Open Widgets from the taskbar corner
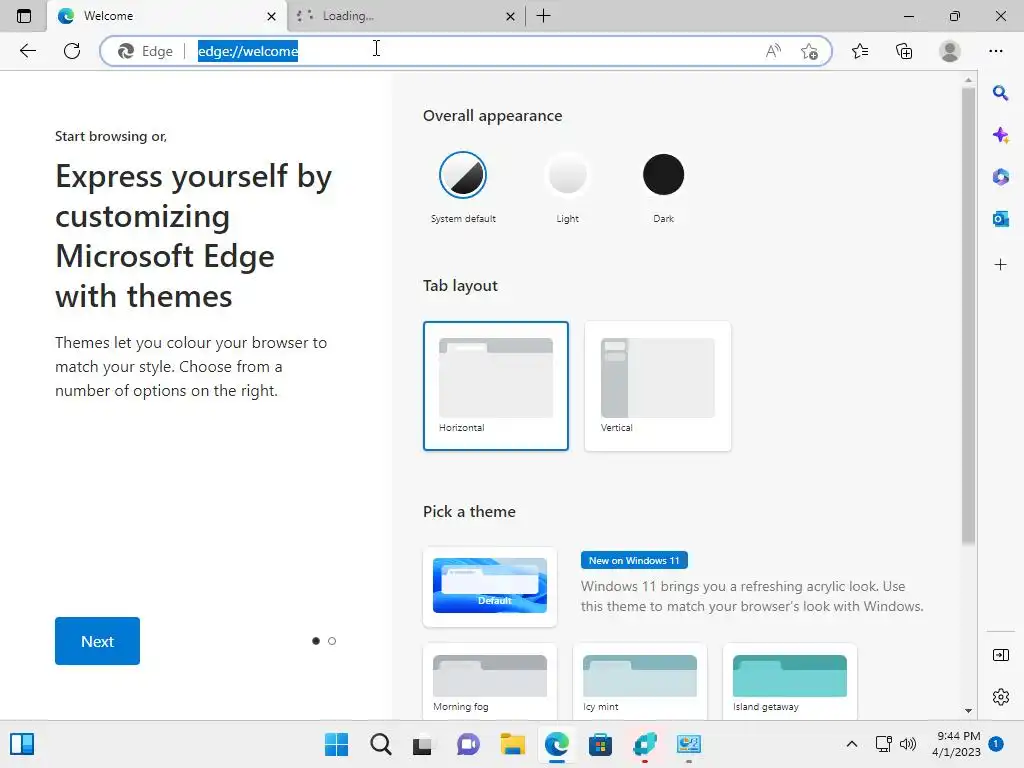The image size is (1024, 768). [22, 744]
